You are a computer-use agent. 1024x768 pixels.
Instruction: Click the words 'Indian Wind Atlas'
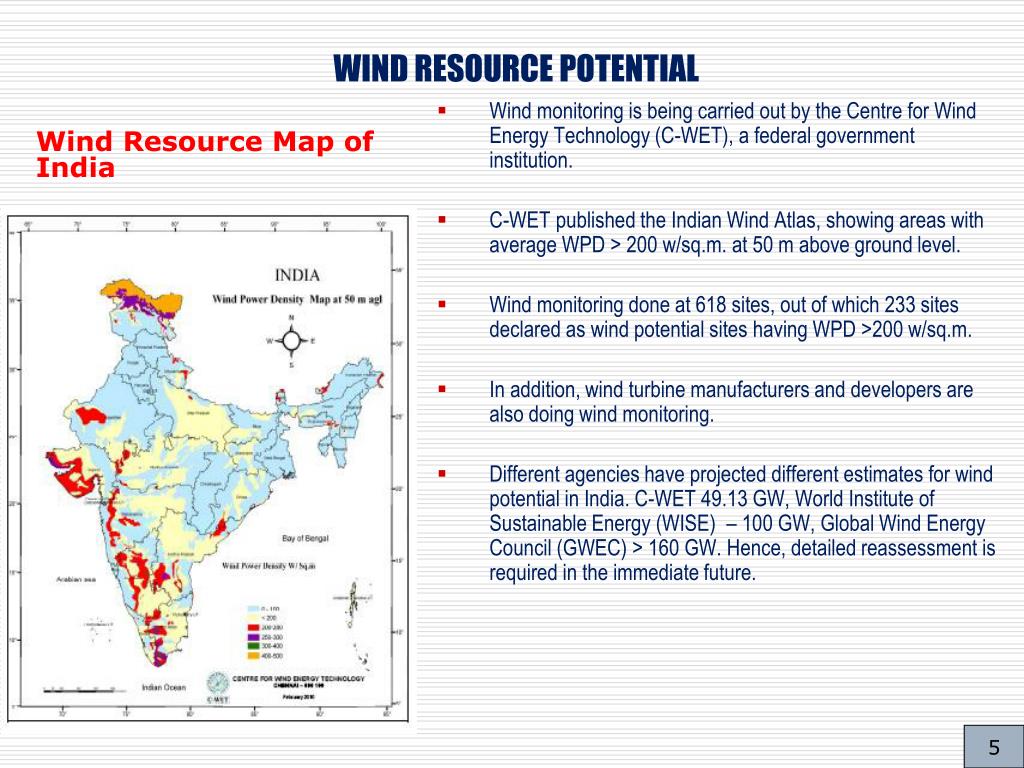(x=742, y=221)
